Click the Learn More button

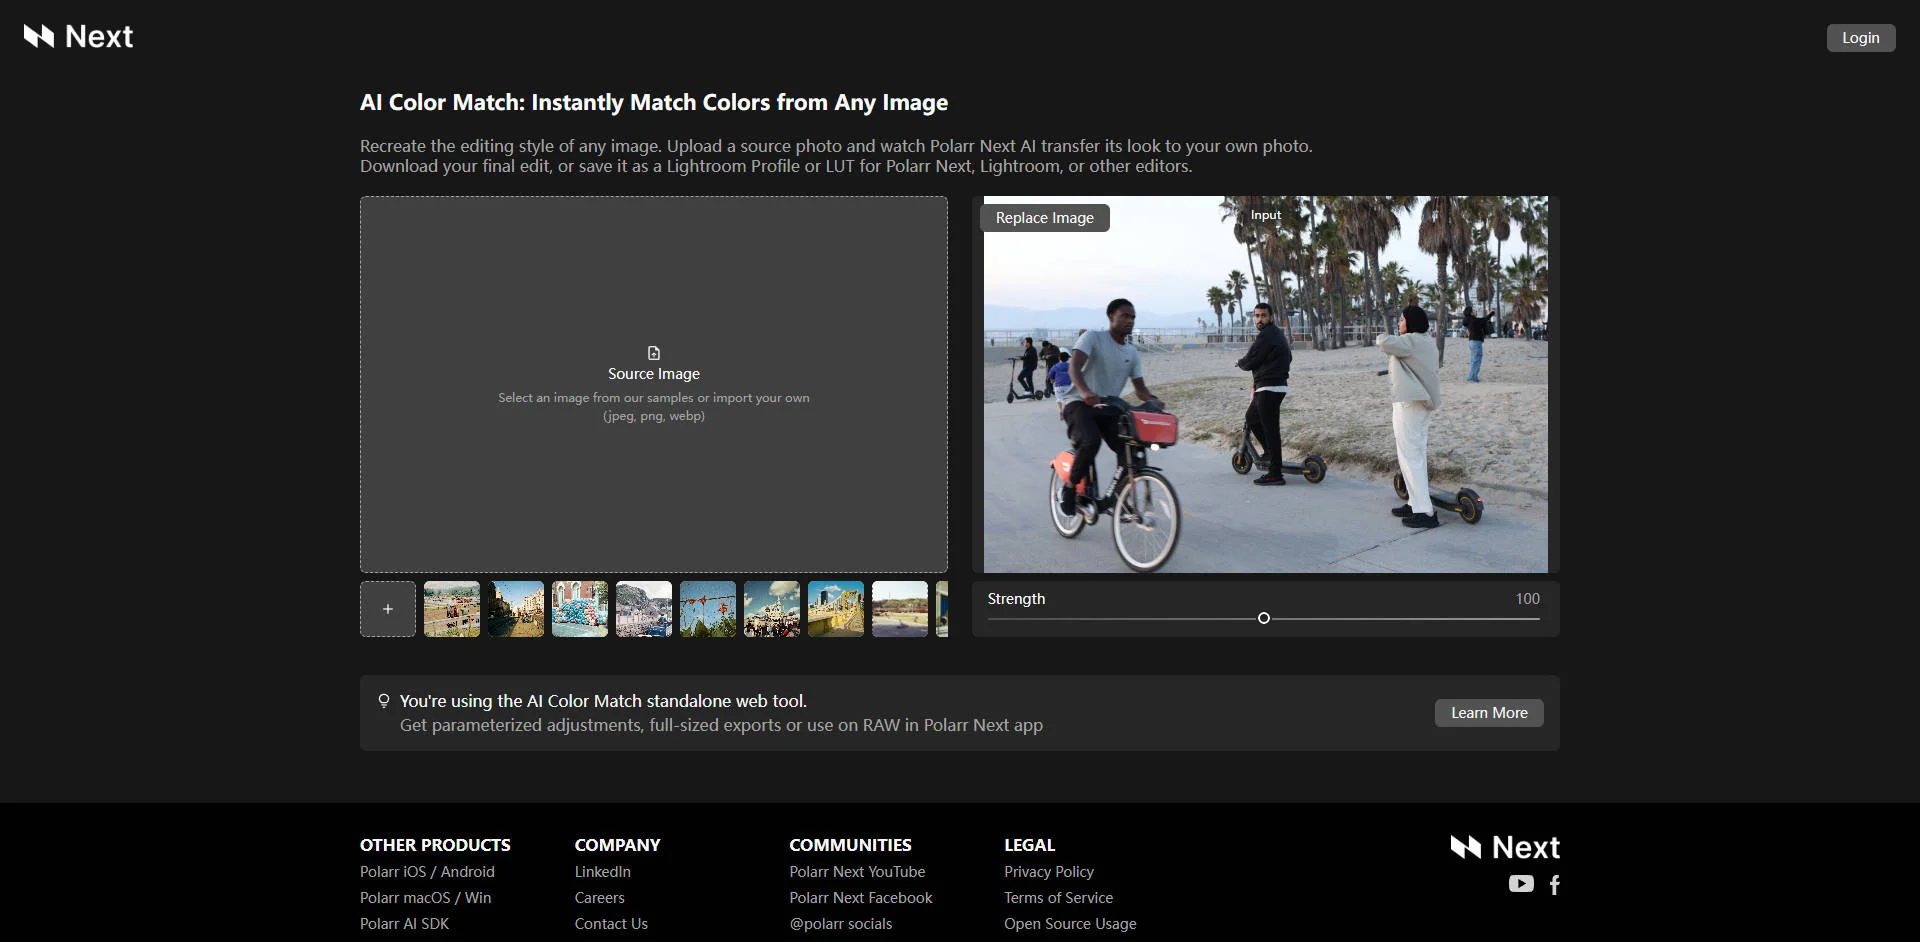[x=1489, y=713]
